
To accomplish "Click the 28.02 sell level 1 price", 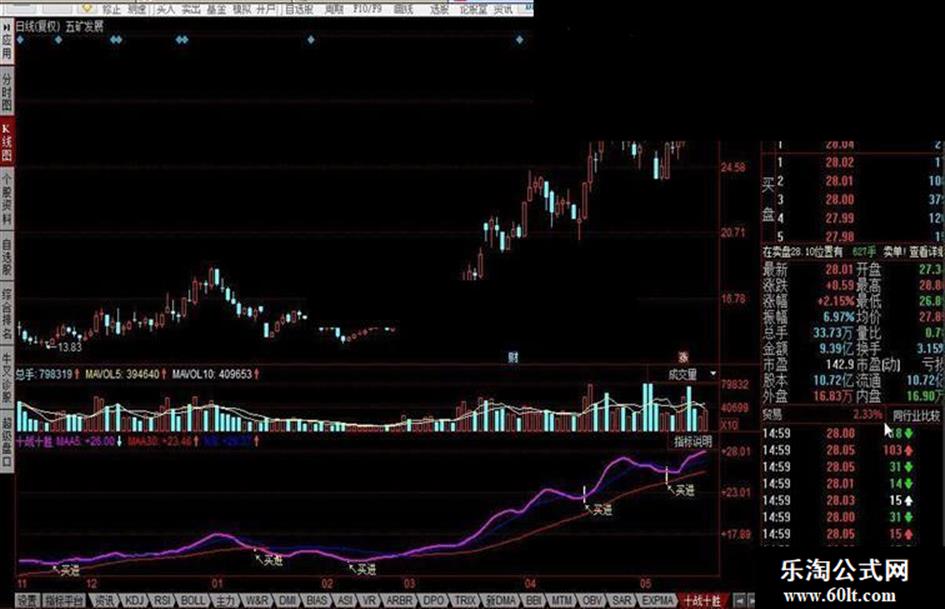I will (x=840, y=162).
